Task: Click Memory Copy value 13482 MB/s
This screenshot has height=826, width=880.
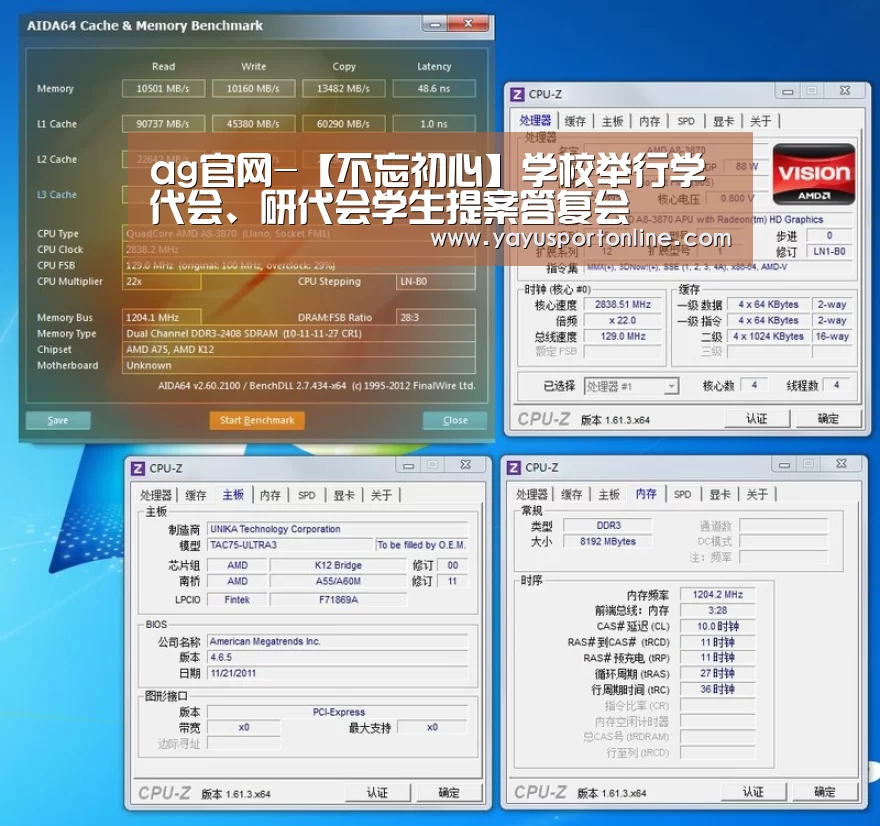Action: coord(343,89)
